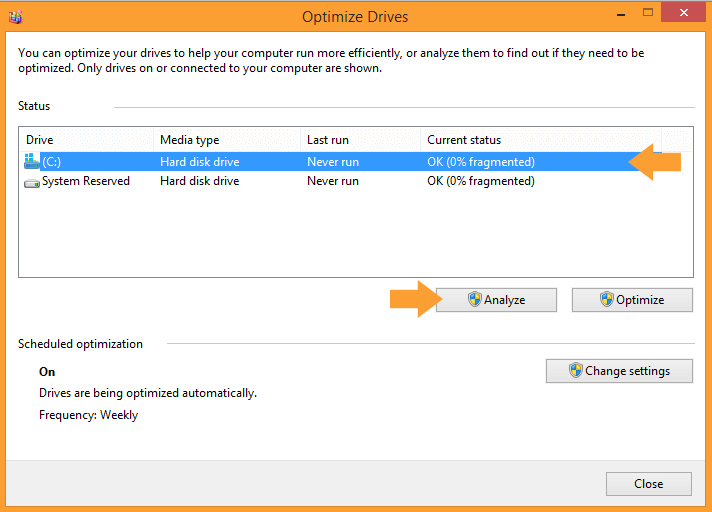Click the shield icon on Optimize button
The image size is (712, 512).
[607, 300]
